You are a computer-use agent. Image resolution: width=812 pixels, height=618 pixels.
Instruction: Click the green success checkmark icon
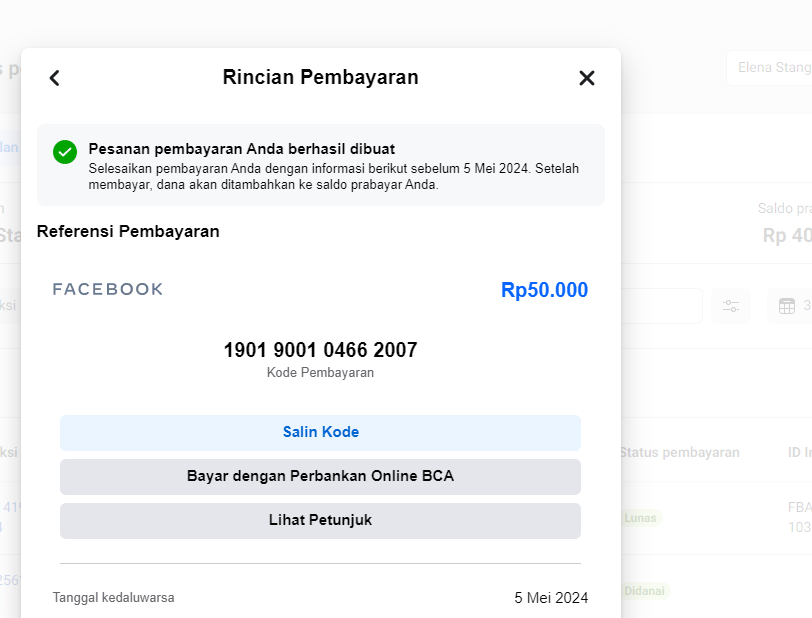65,152
